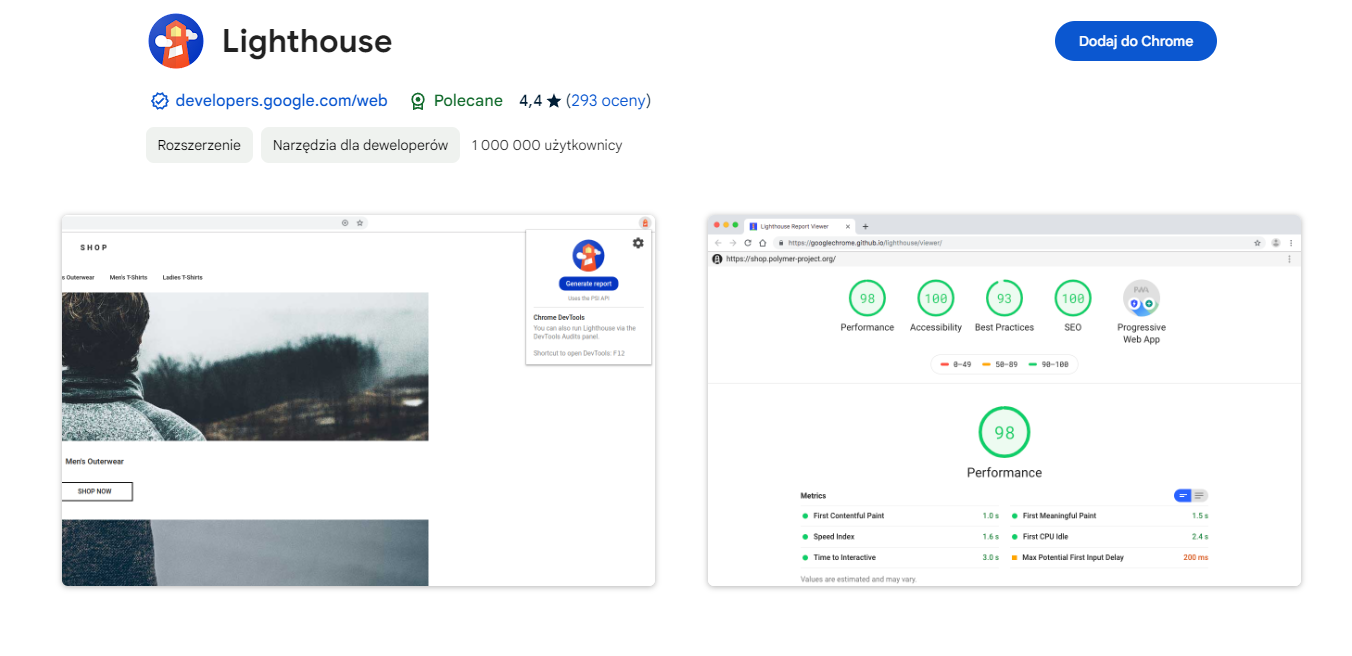
Task: Add the extension with Dodaj do Chrome
Action: [1136, 41]
